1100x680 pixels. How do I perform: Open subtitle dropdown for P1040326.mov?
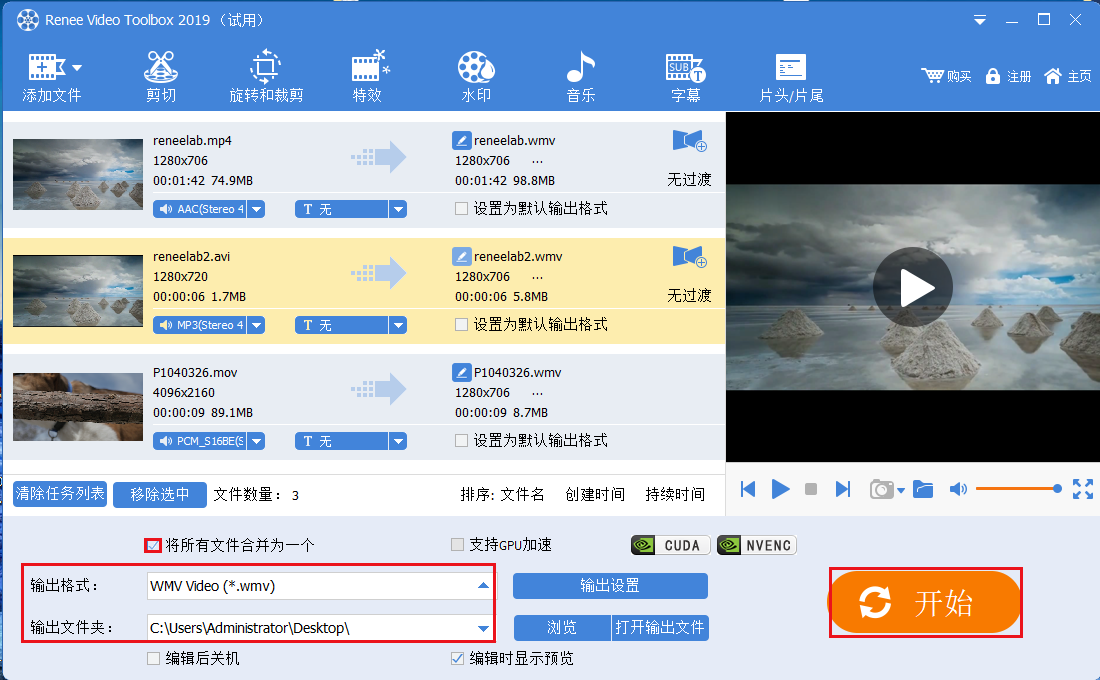pos(398,441)
